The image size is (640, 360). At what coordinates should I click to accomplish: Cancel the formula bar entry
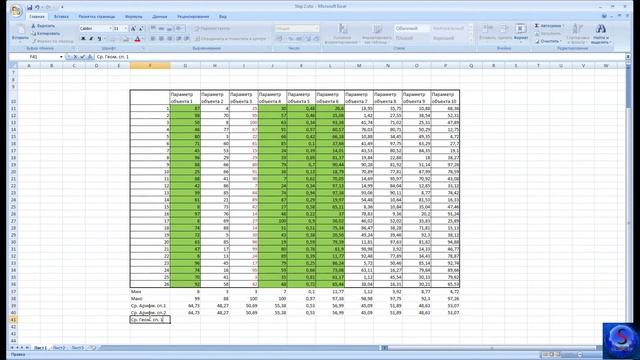[x=76, y=57]
